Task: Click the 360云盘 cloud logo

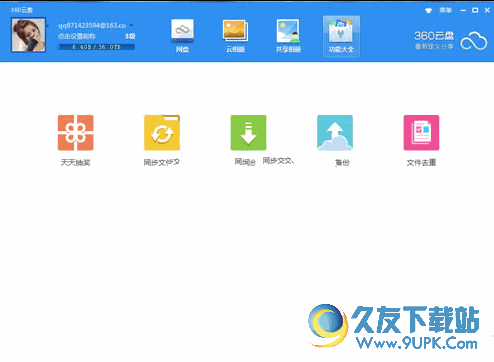Action: [474, 41]
